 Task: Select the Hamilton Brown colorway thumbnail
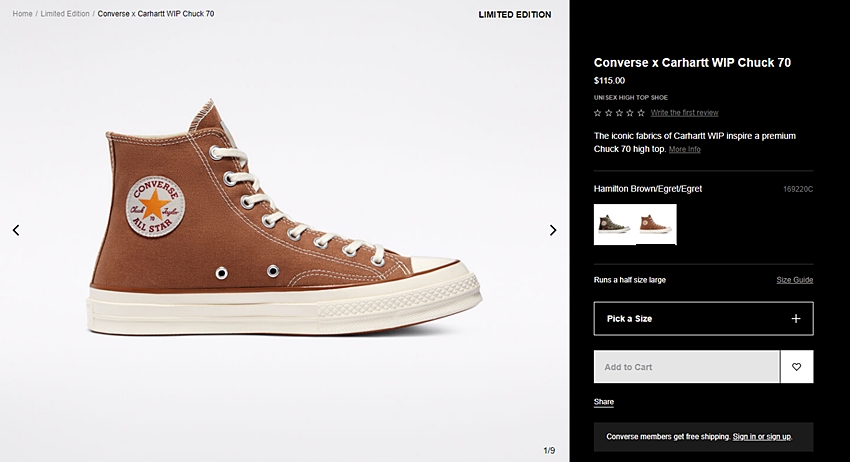pyautogui.click(x=656, y=224)
